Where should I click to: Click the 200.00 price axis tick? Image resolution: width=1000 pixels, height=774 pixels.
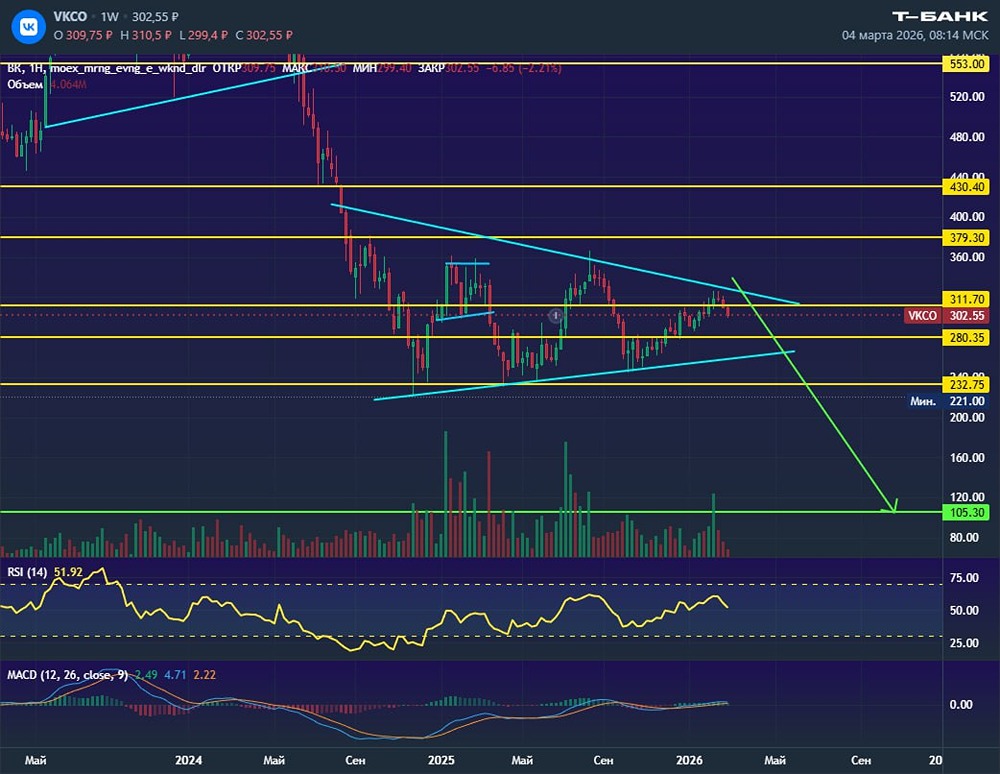point(967,418)
